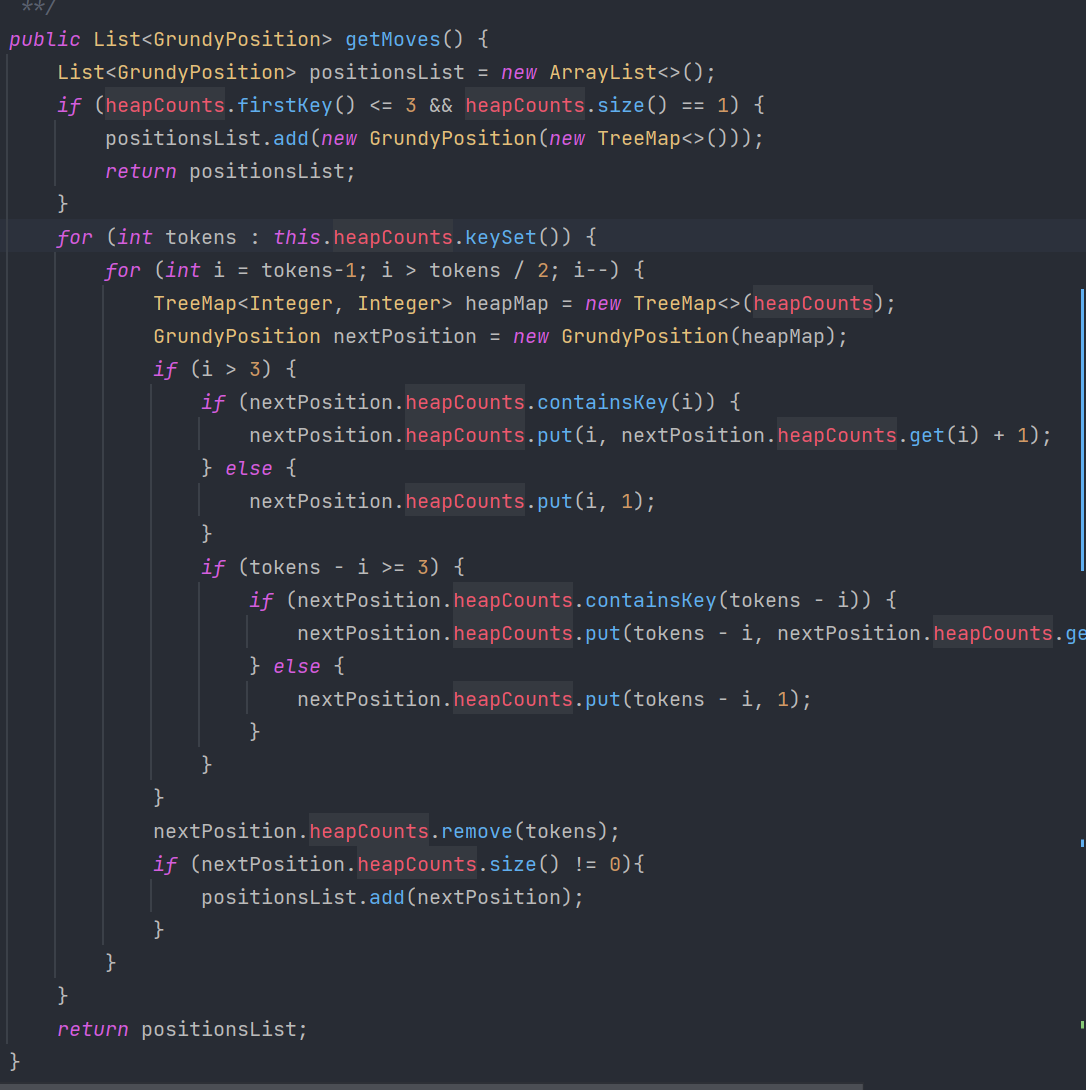The width and height of the screenshot is (1086, 1090).
Task: Click the positionsList.add(nextPosition) statement
Action: [x=391, y=897]
